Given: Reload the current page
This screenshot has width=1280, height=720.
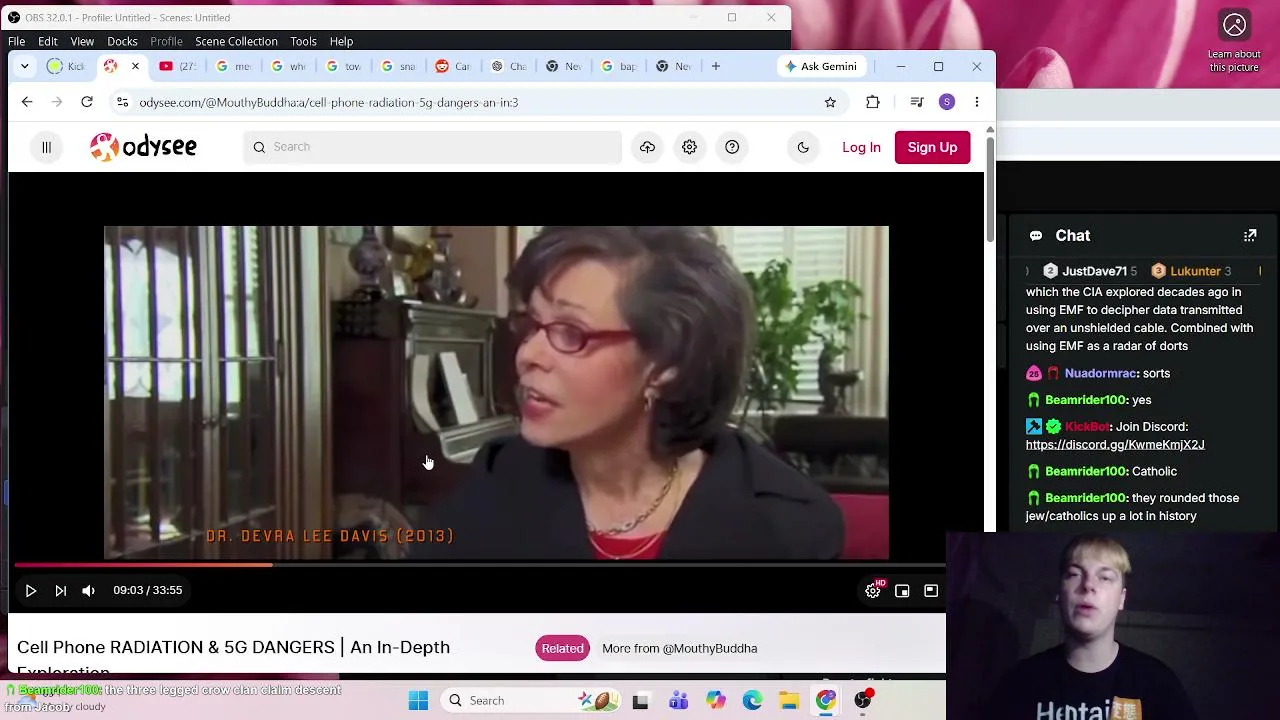Looking at the screenshot, I should point(87,102).
